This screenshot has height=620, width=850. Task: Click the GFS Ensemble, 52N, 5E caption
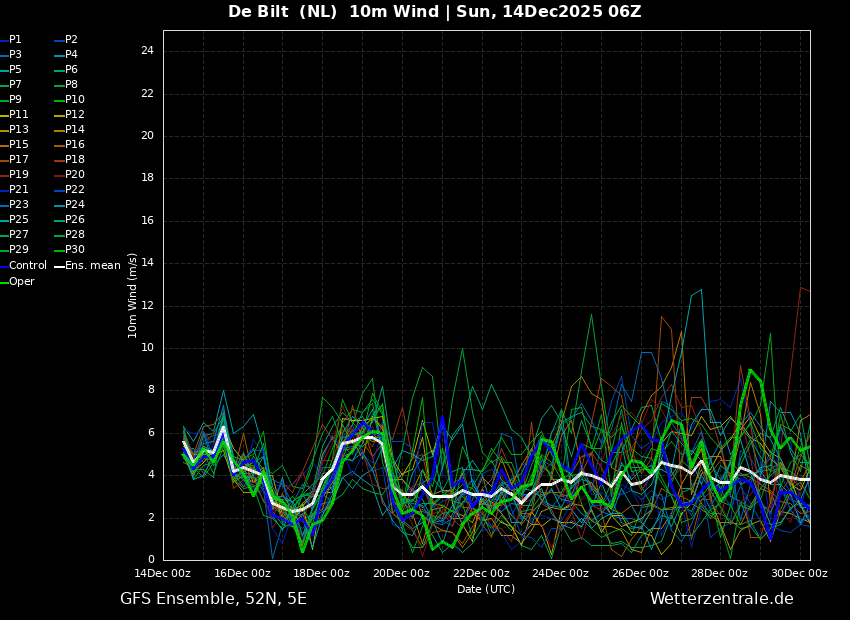point(213,599)
